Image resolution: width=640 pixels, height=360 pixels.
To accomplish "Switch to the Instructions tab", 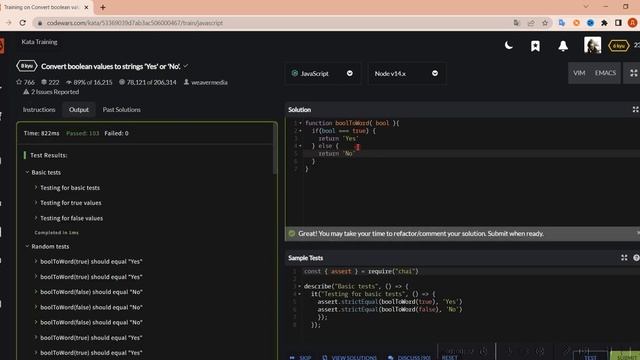I will (x=39, y=109).
